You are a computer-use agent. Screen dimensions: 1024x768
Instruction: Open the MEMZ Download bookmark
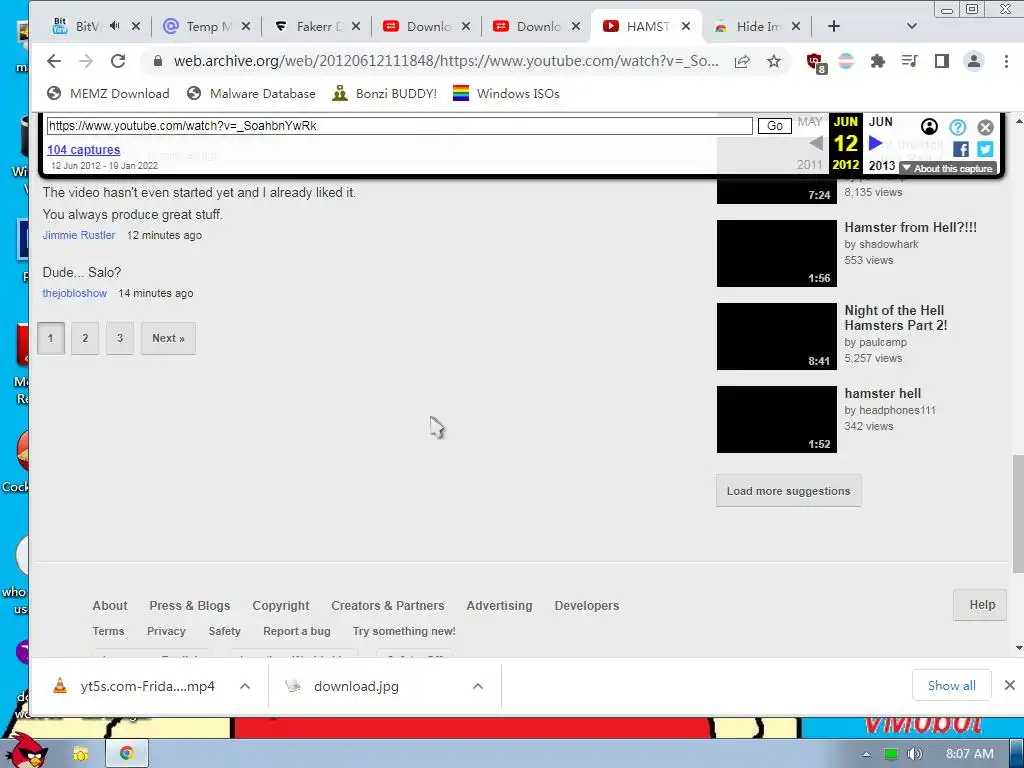click(108, 93)
